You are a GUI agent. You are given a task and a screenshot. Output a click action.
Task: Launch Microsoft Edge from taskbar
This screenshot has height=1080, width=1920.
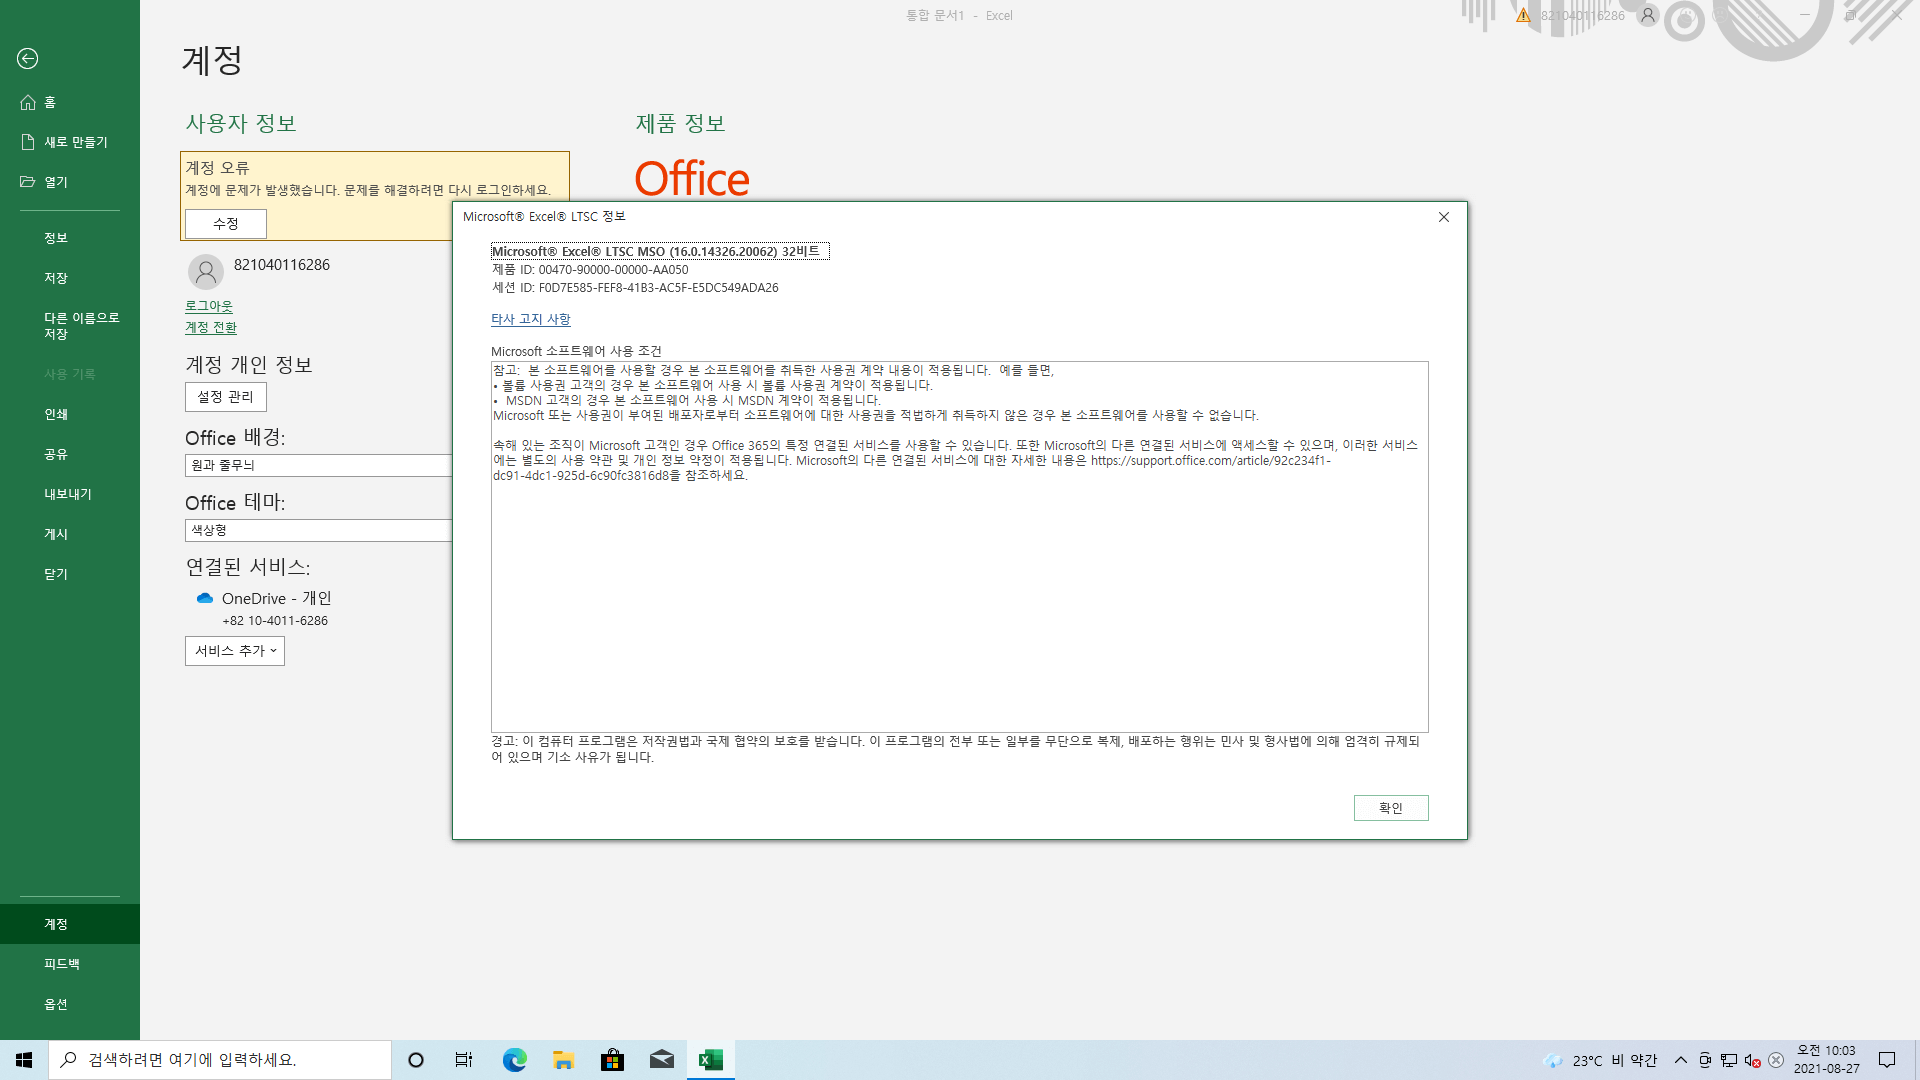point(514,1060)
